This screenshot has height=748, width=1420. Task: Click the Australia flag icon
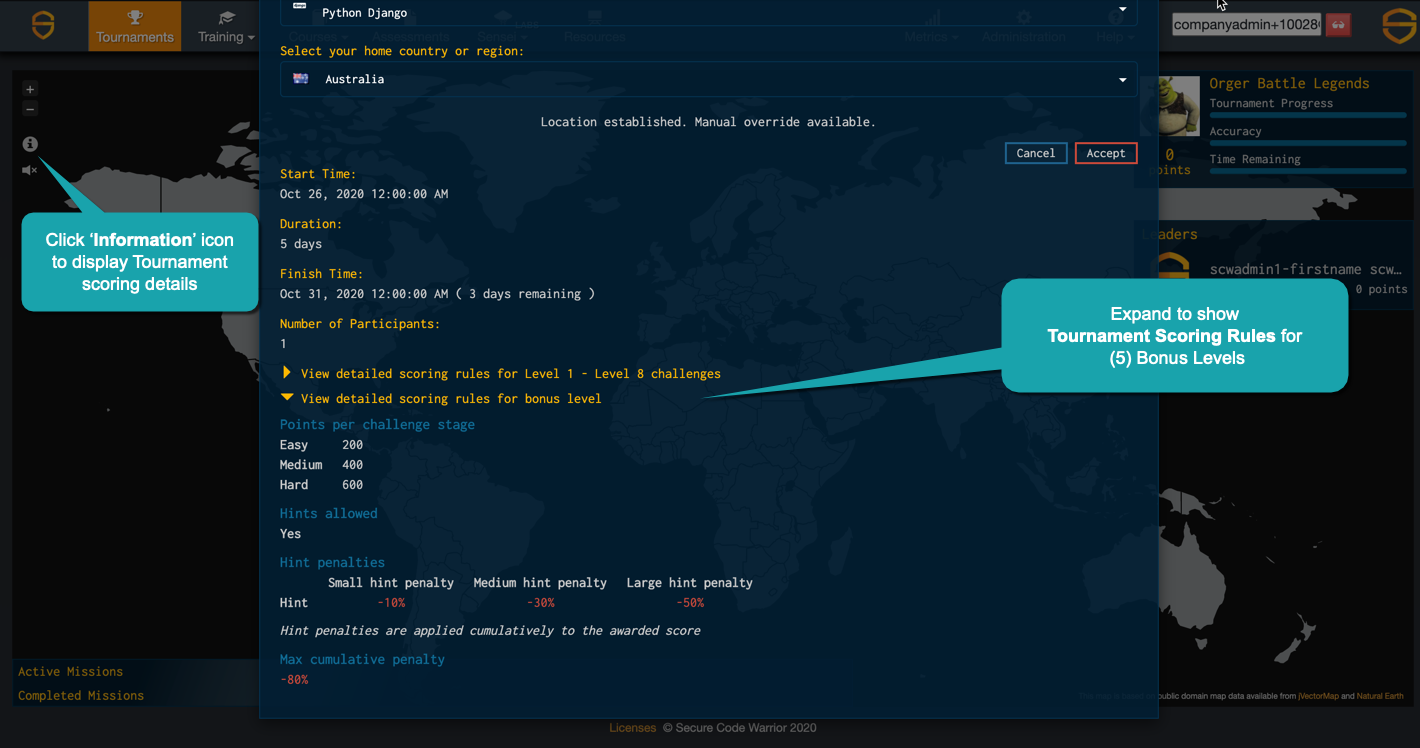pyautogui.click(x=300, y=79)
